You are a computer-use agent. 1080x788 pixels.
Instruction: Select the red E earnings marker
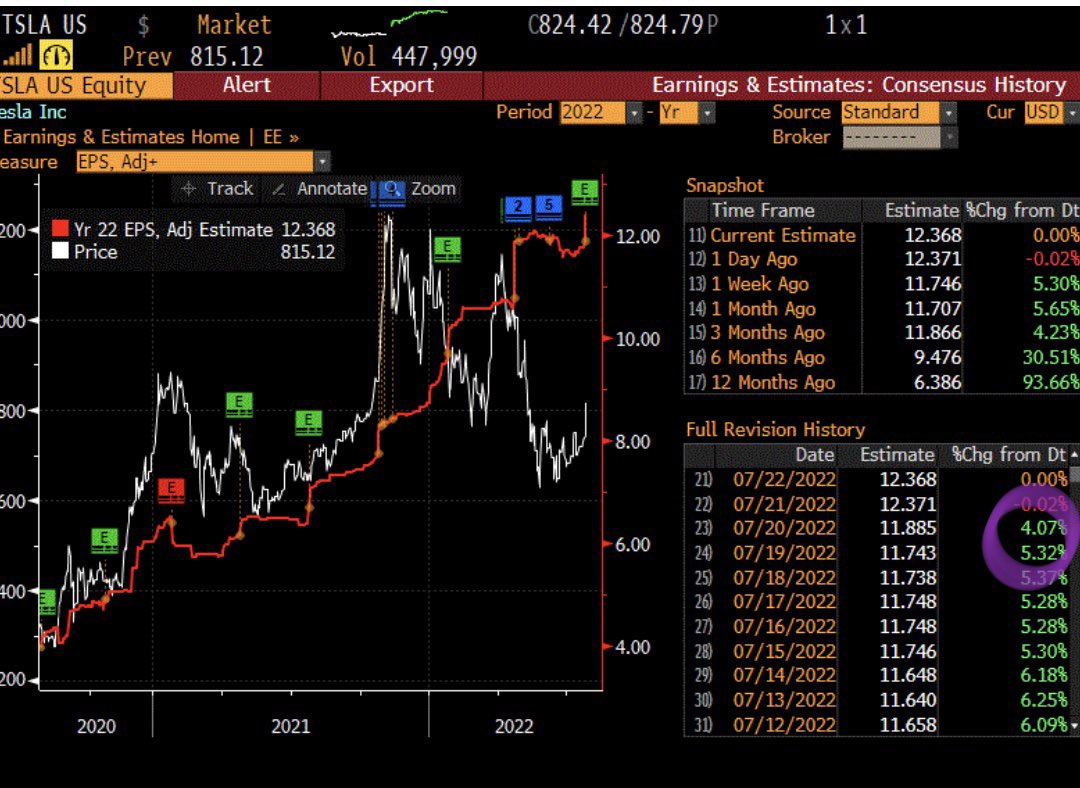[171, 490]
